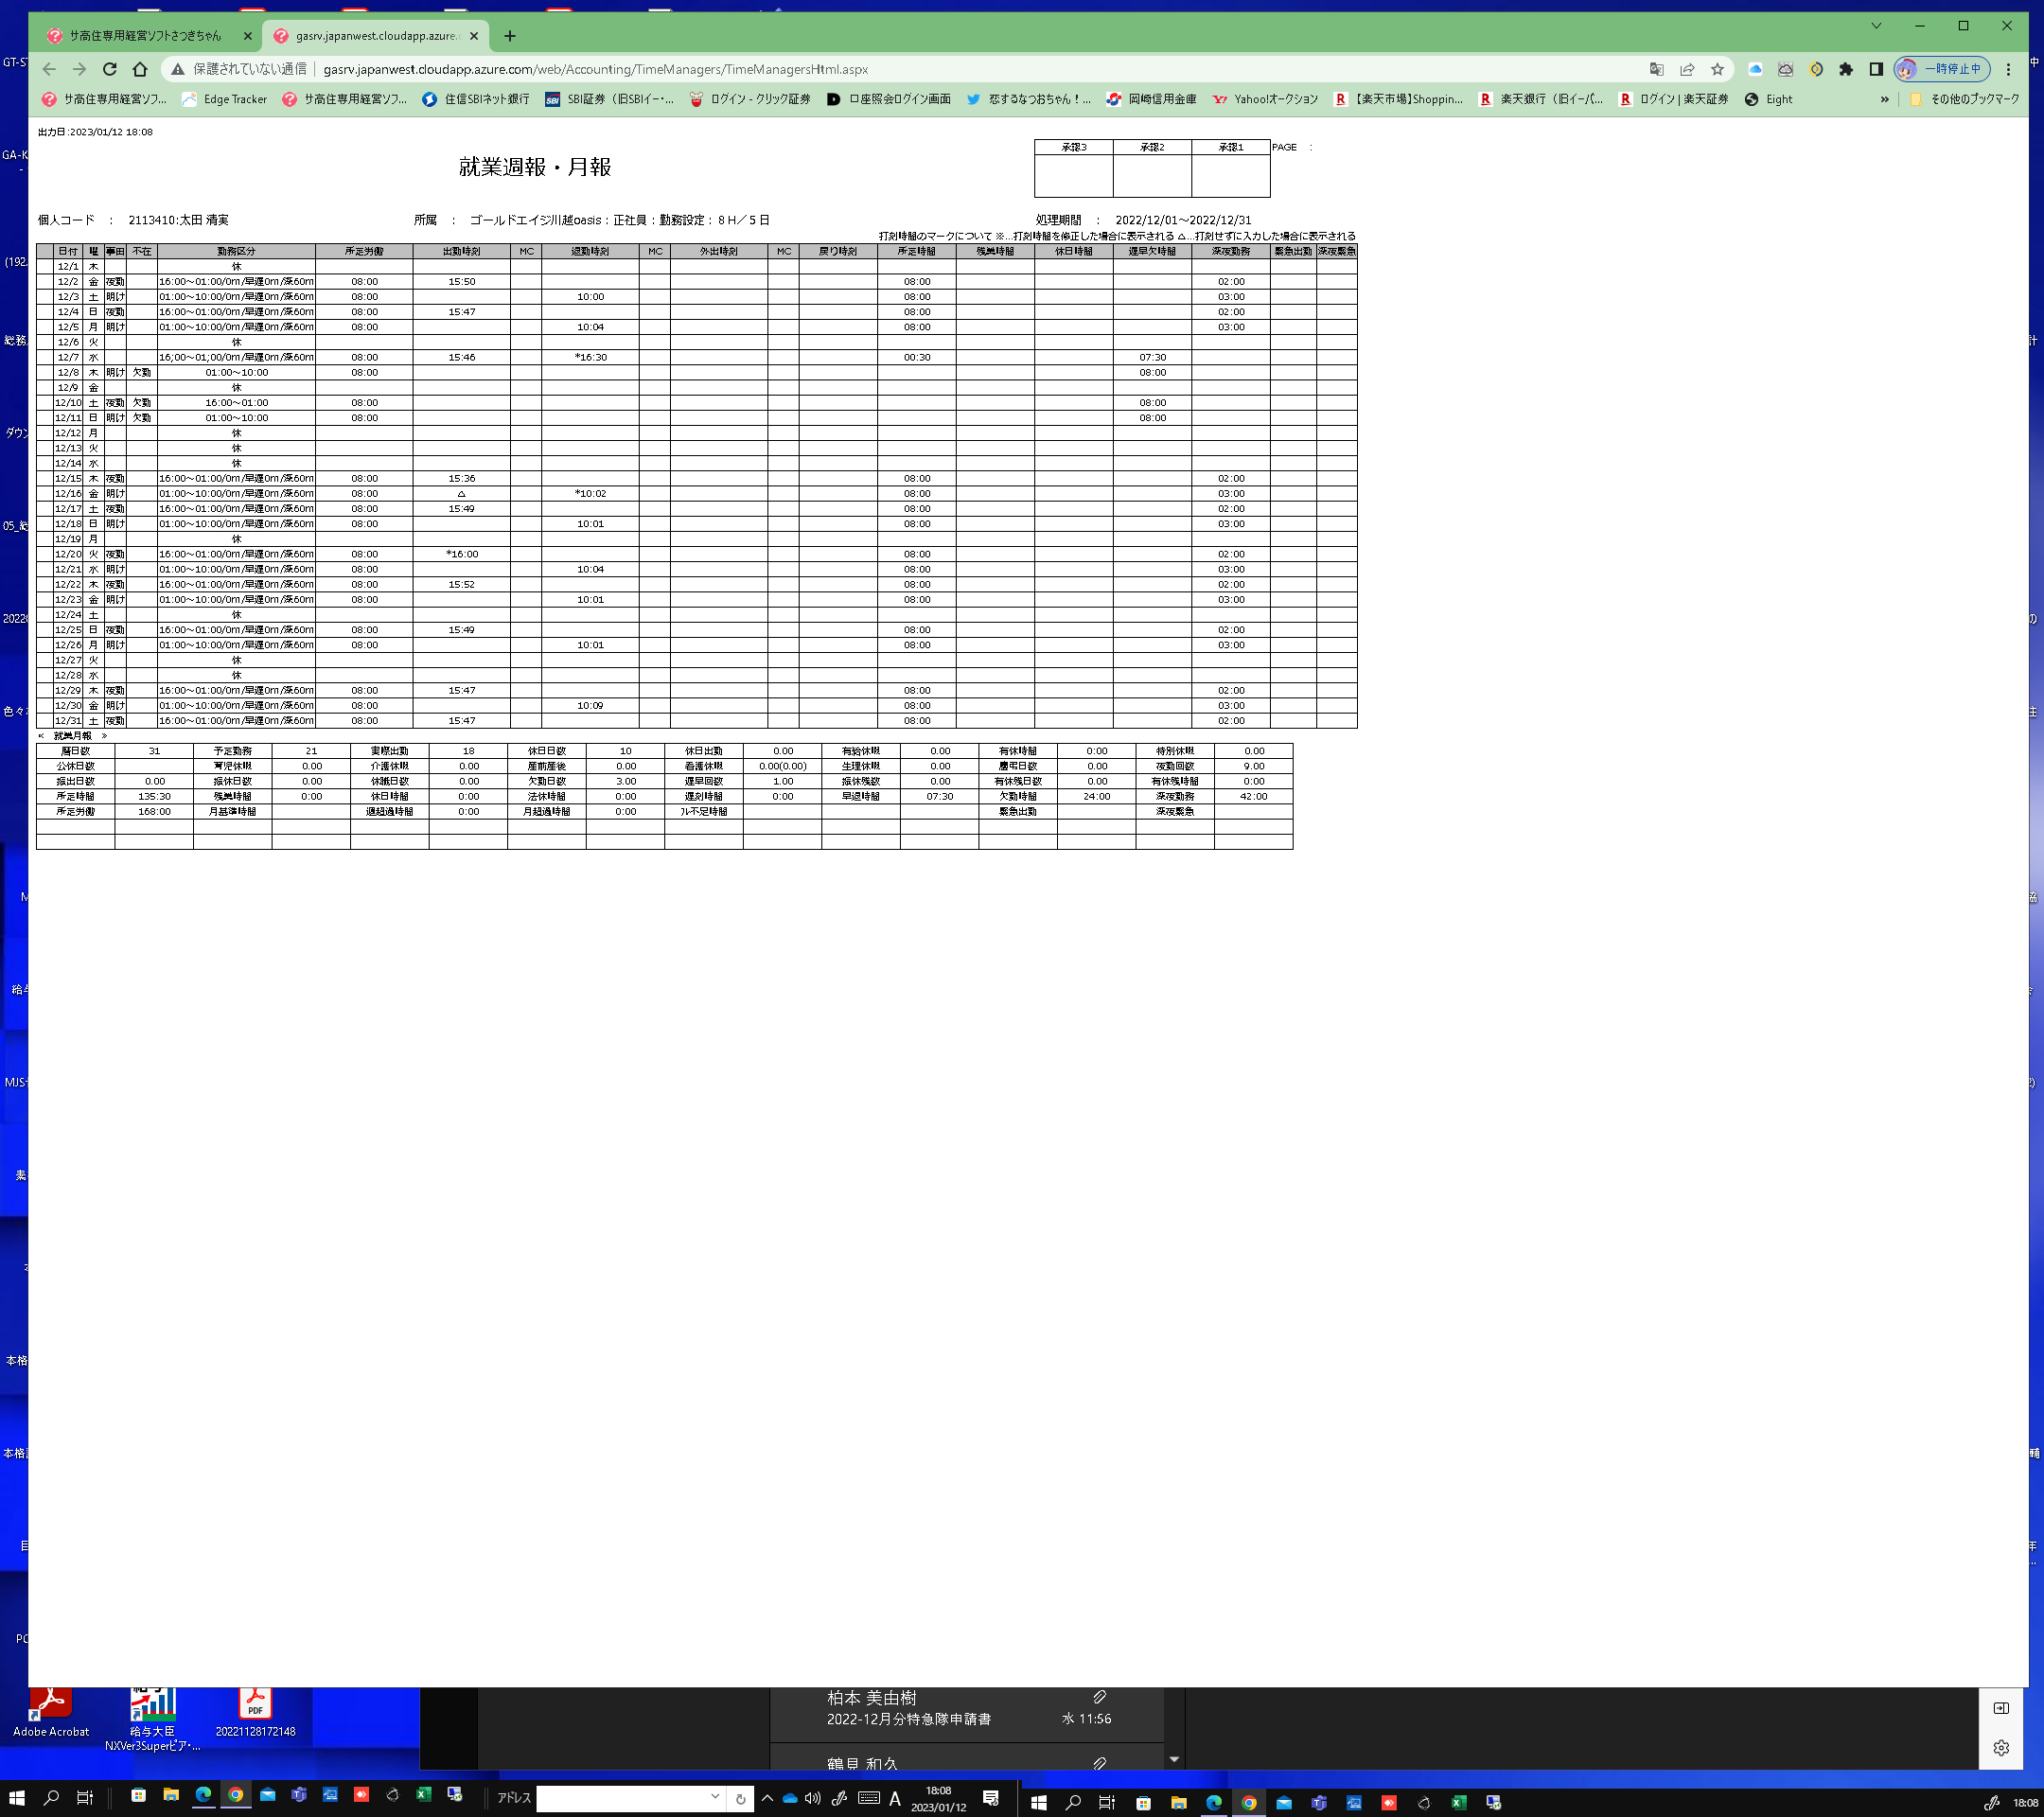Click the 一時停止中 profile button
This screenshot has width=2044, height=1817.
pyautogui.click(x=1942, y=69)
